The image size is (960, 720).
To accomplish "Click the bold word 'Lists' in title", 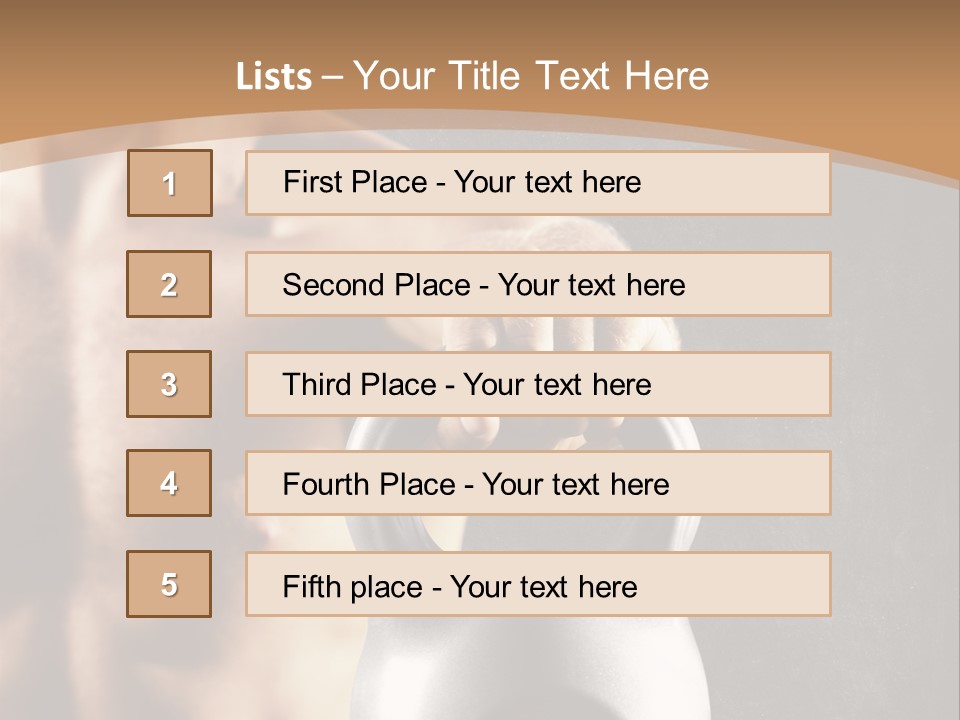I will (x=273, y=77).
